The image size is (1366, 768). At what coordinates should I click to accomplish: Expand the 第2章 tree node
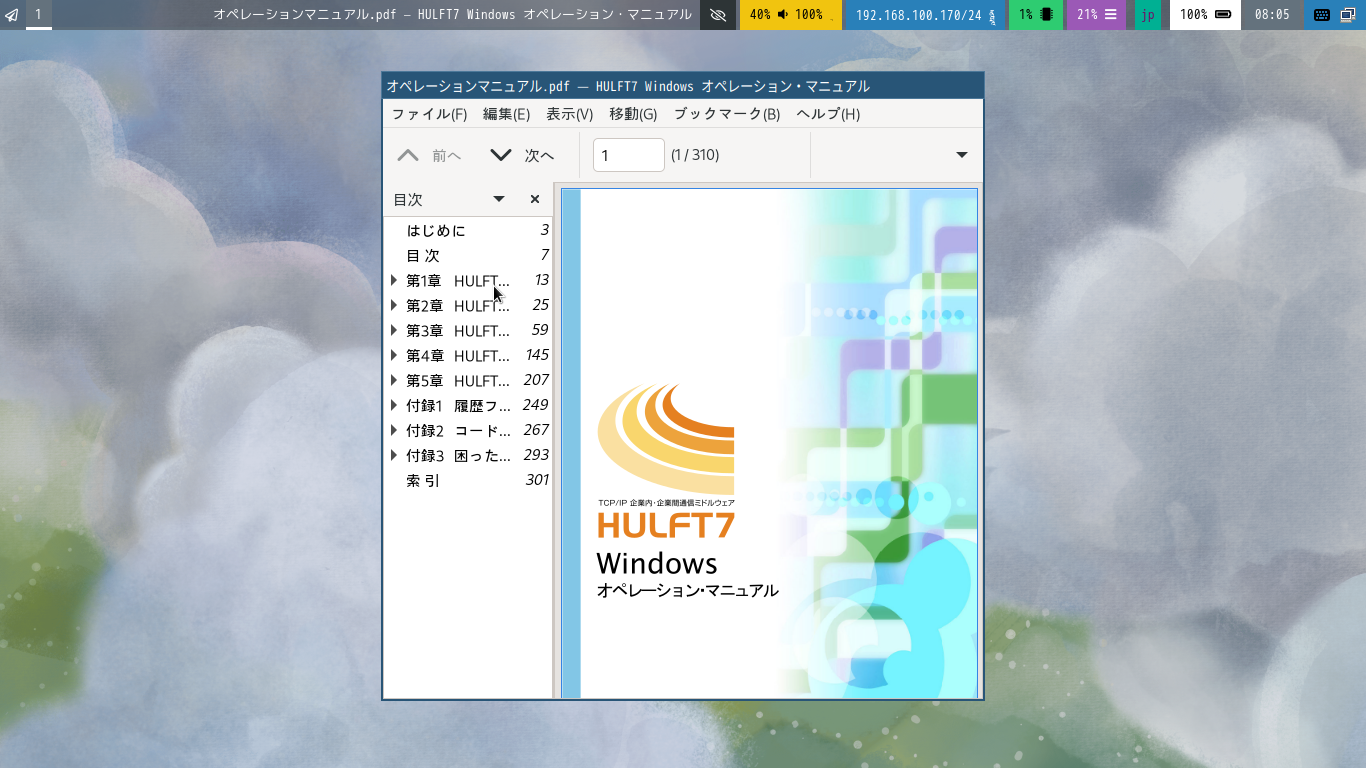(394, 305)
